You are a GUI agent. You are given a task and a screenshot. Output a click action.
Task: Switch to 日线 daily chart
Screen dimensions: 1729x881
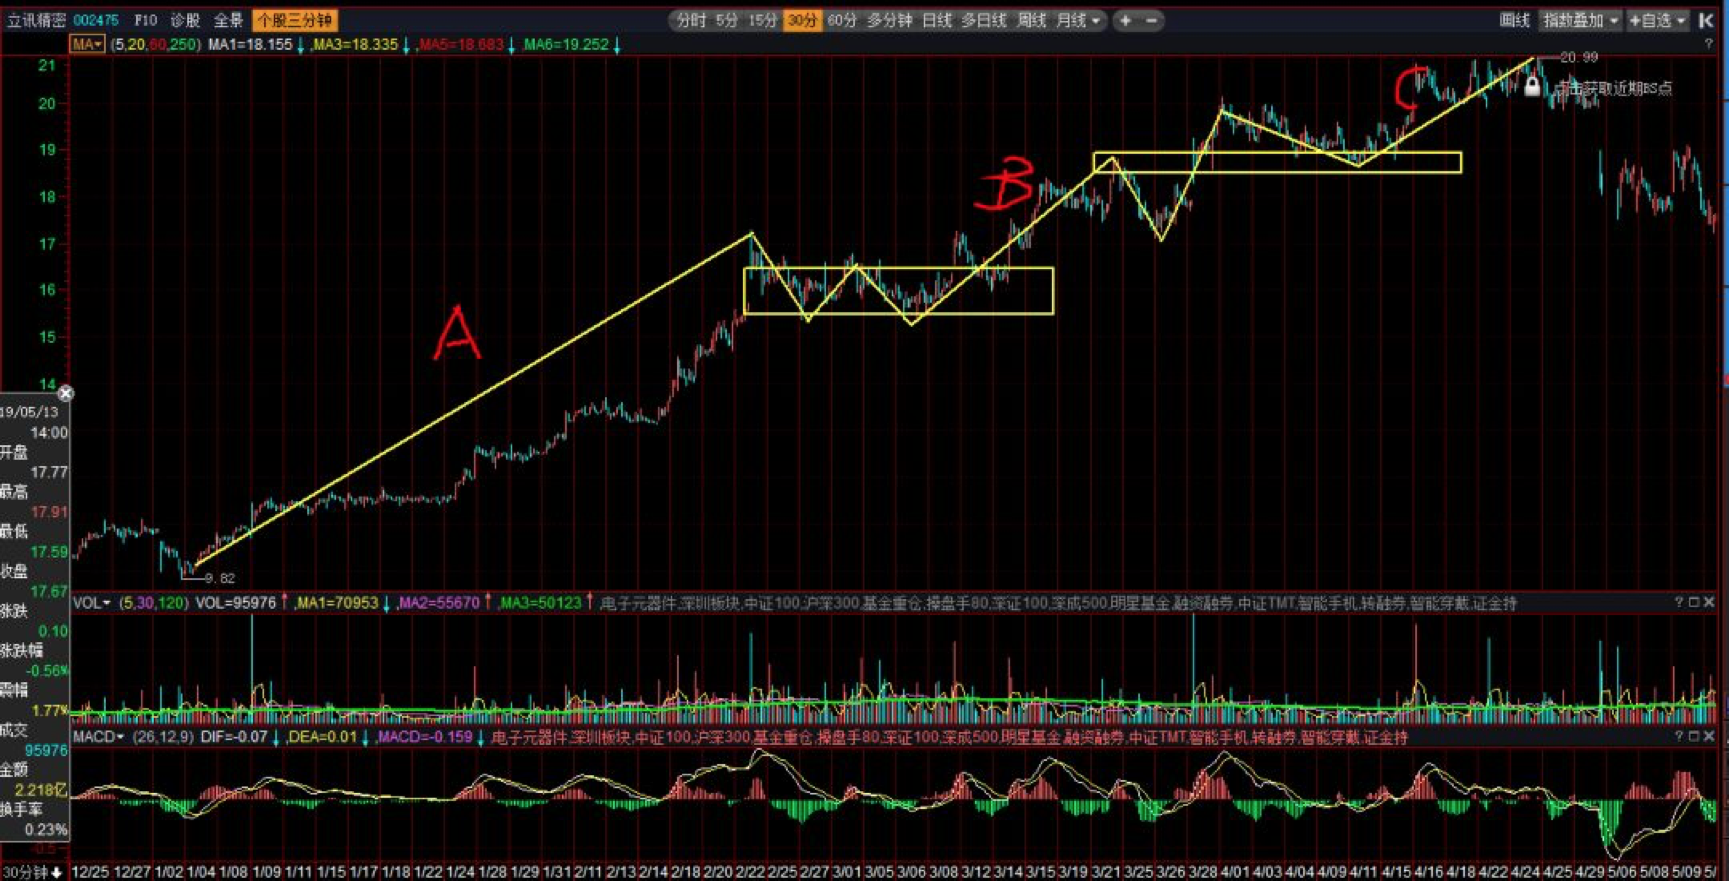936,20
